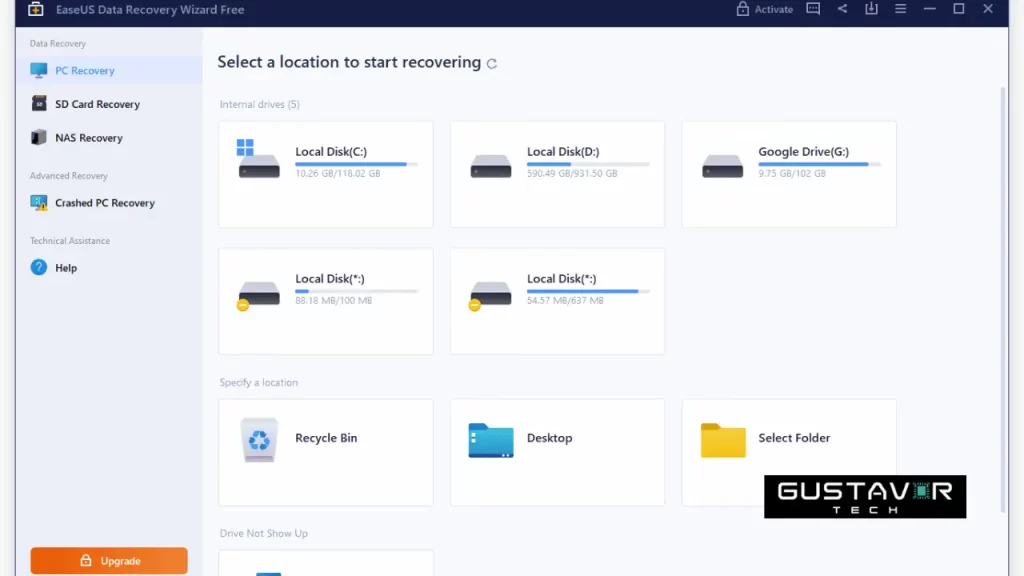This screenshot has height=576, width=1024.
Task: Select SD Card Recovery in sidebar
Action: point(109,104)
